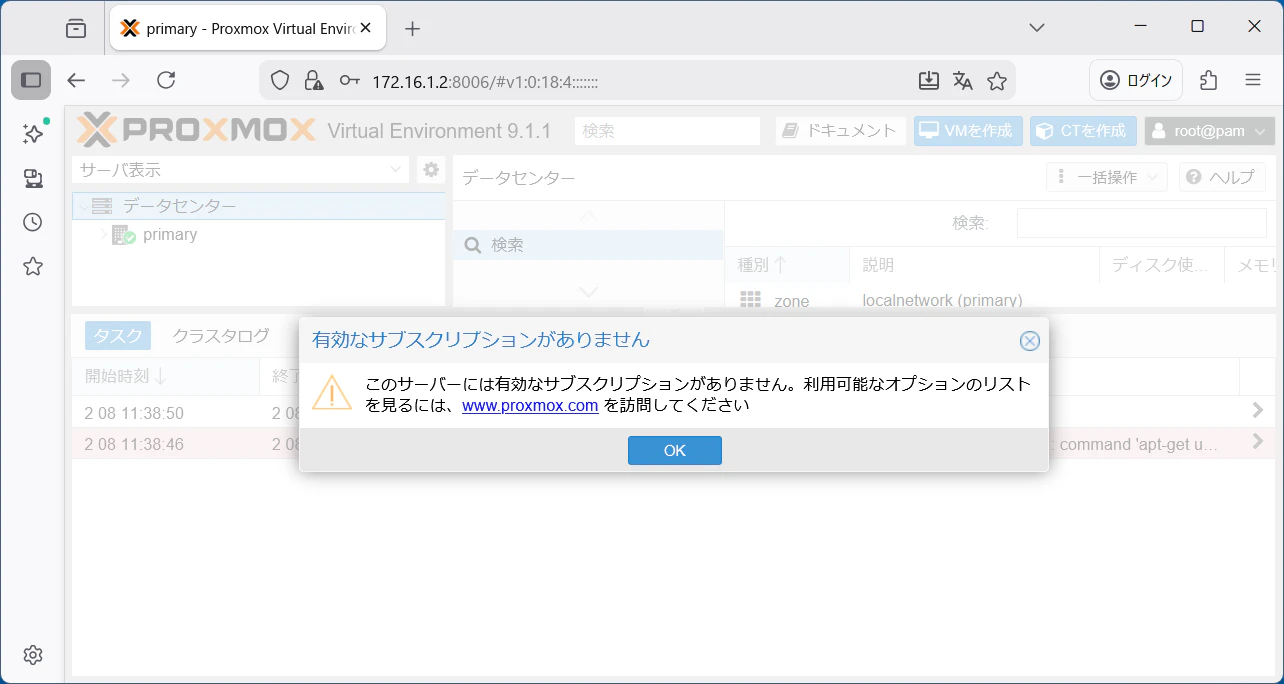
Task: Open the list all tabs dropdown
Action: [x=1037, y=27]
